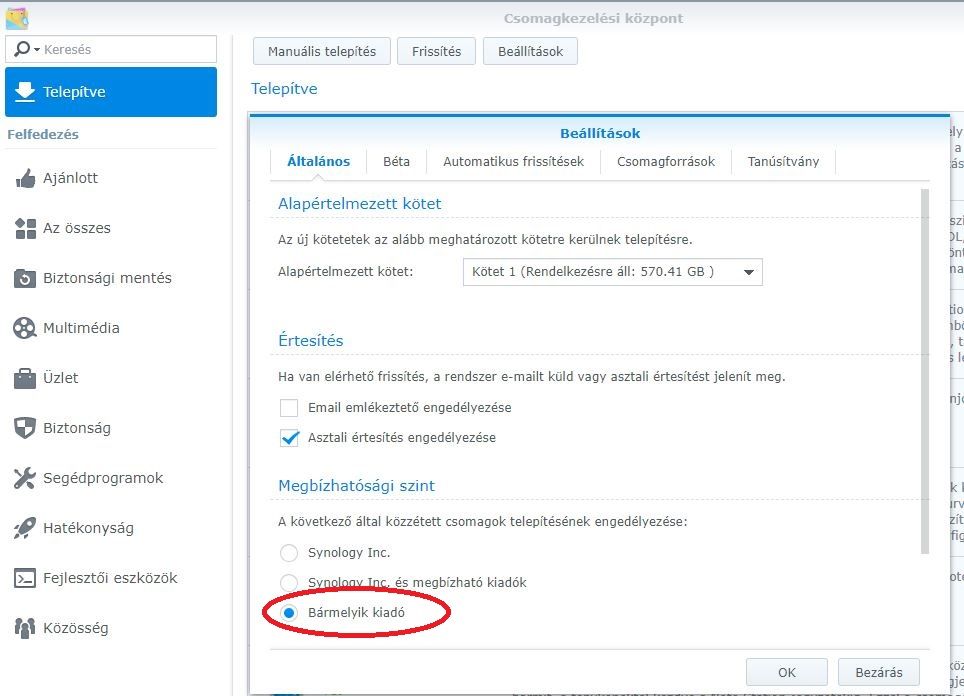Open the Alapértelmezett kötet dropdown
The image size is (964, 696).
pos(612,272)
